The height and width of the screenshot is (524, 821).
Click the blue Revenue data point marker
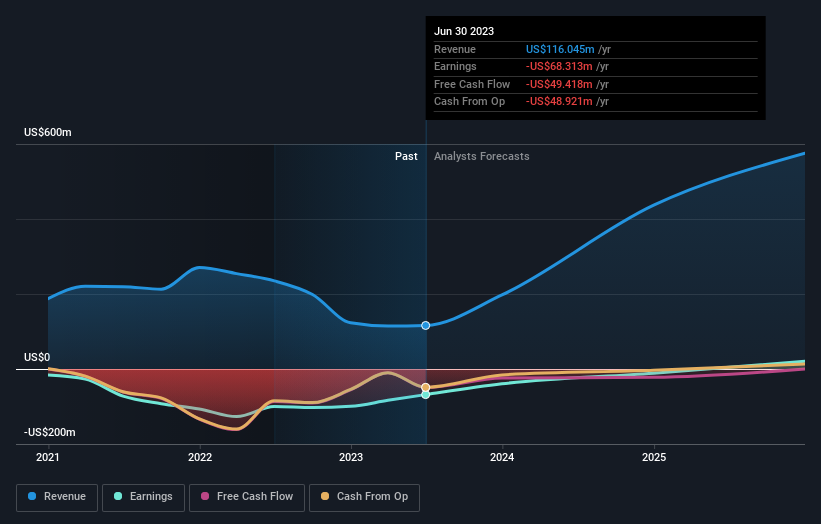tap(426, 326)
